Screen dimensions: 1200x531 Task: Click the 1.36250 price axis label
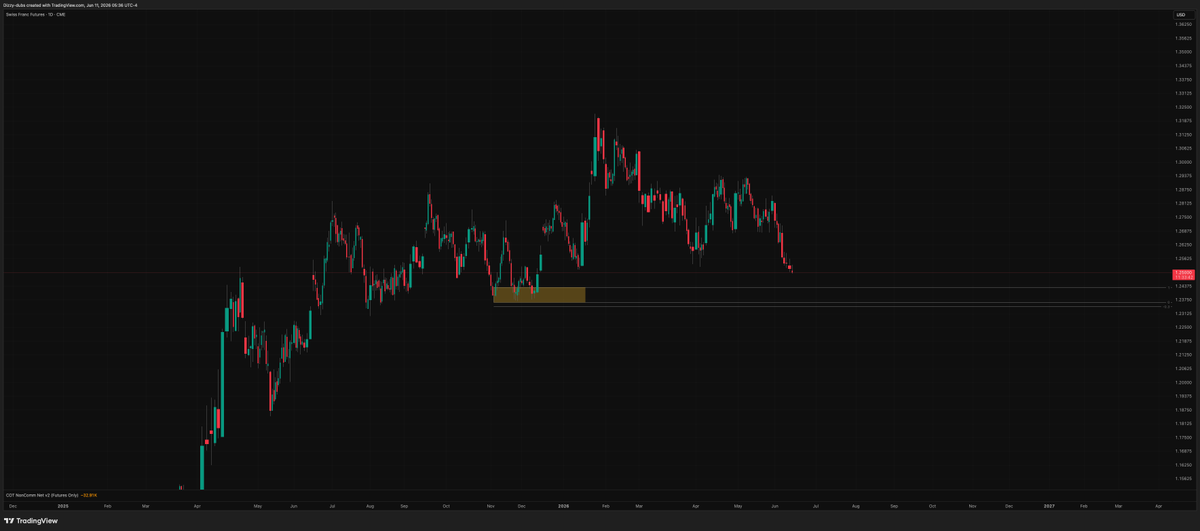click(x=1183, y=24)
